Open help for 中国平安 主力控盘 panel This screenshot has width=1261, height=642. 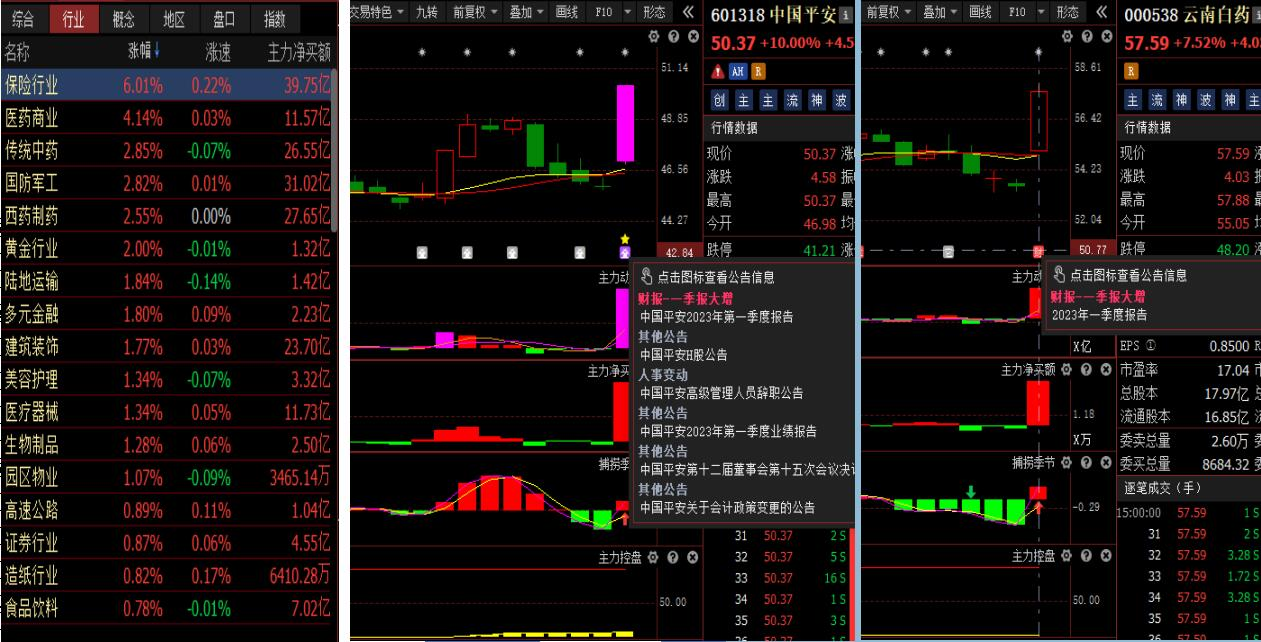tap(673, 555)
